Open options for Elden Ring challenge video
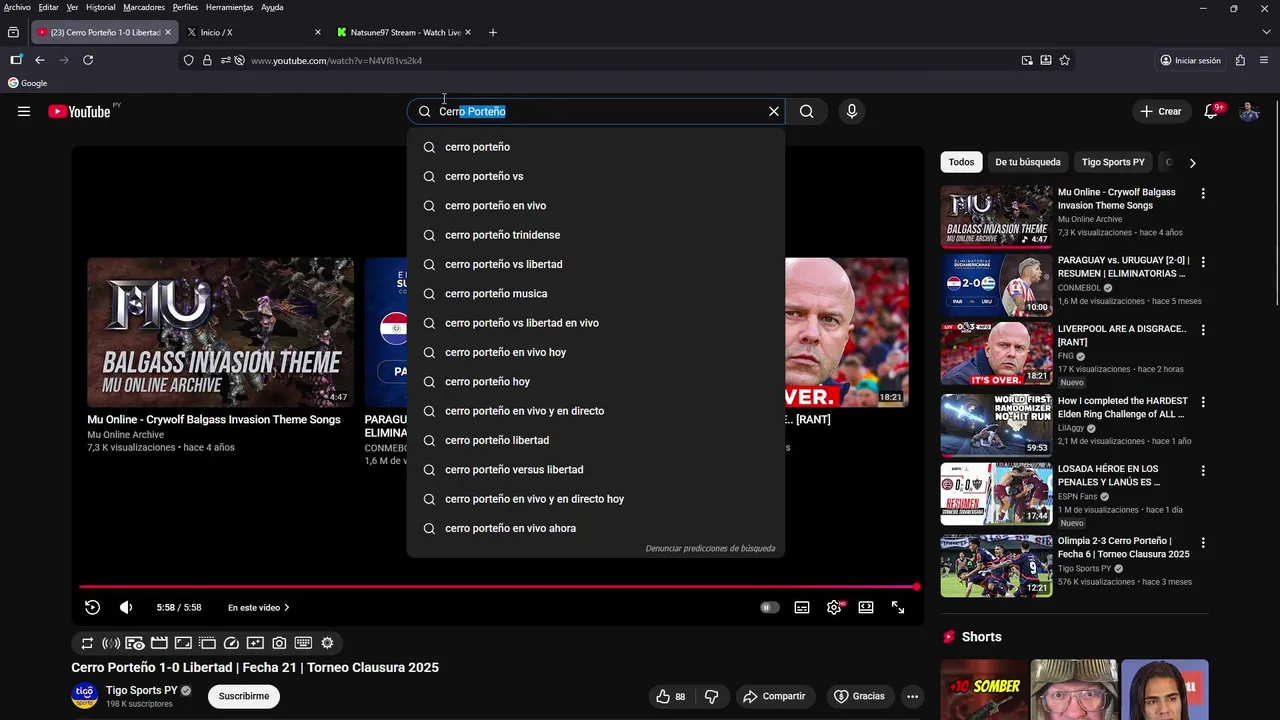The width and height of the screenshot is (1280, 720). click(1203, 401)
